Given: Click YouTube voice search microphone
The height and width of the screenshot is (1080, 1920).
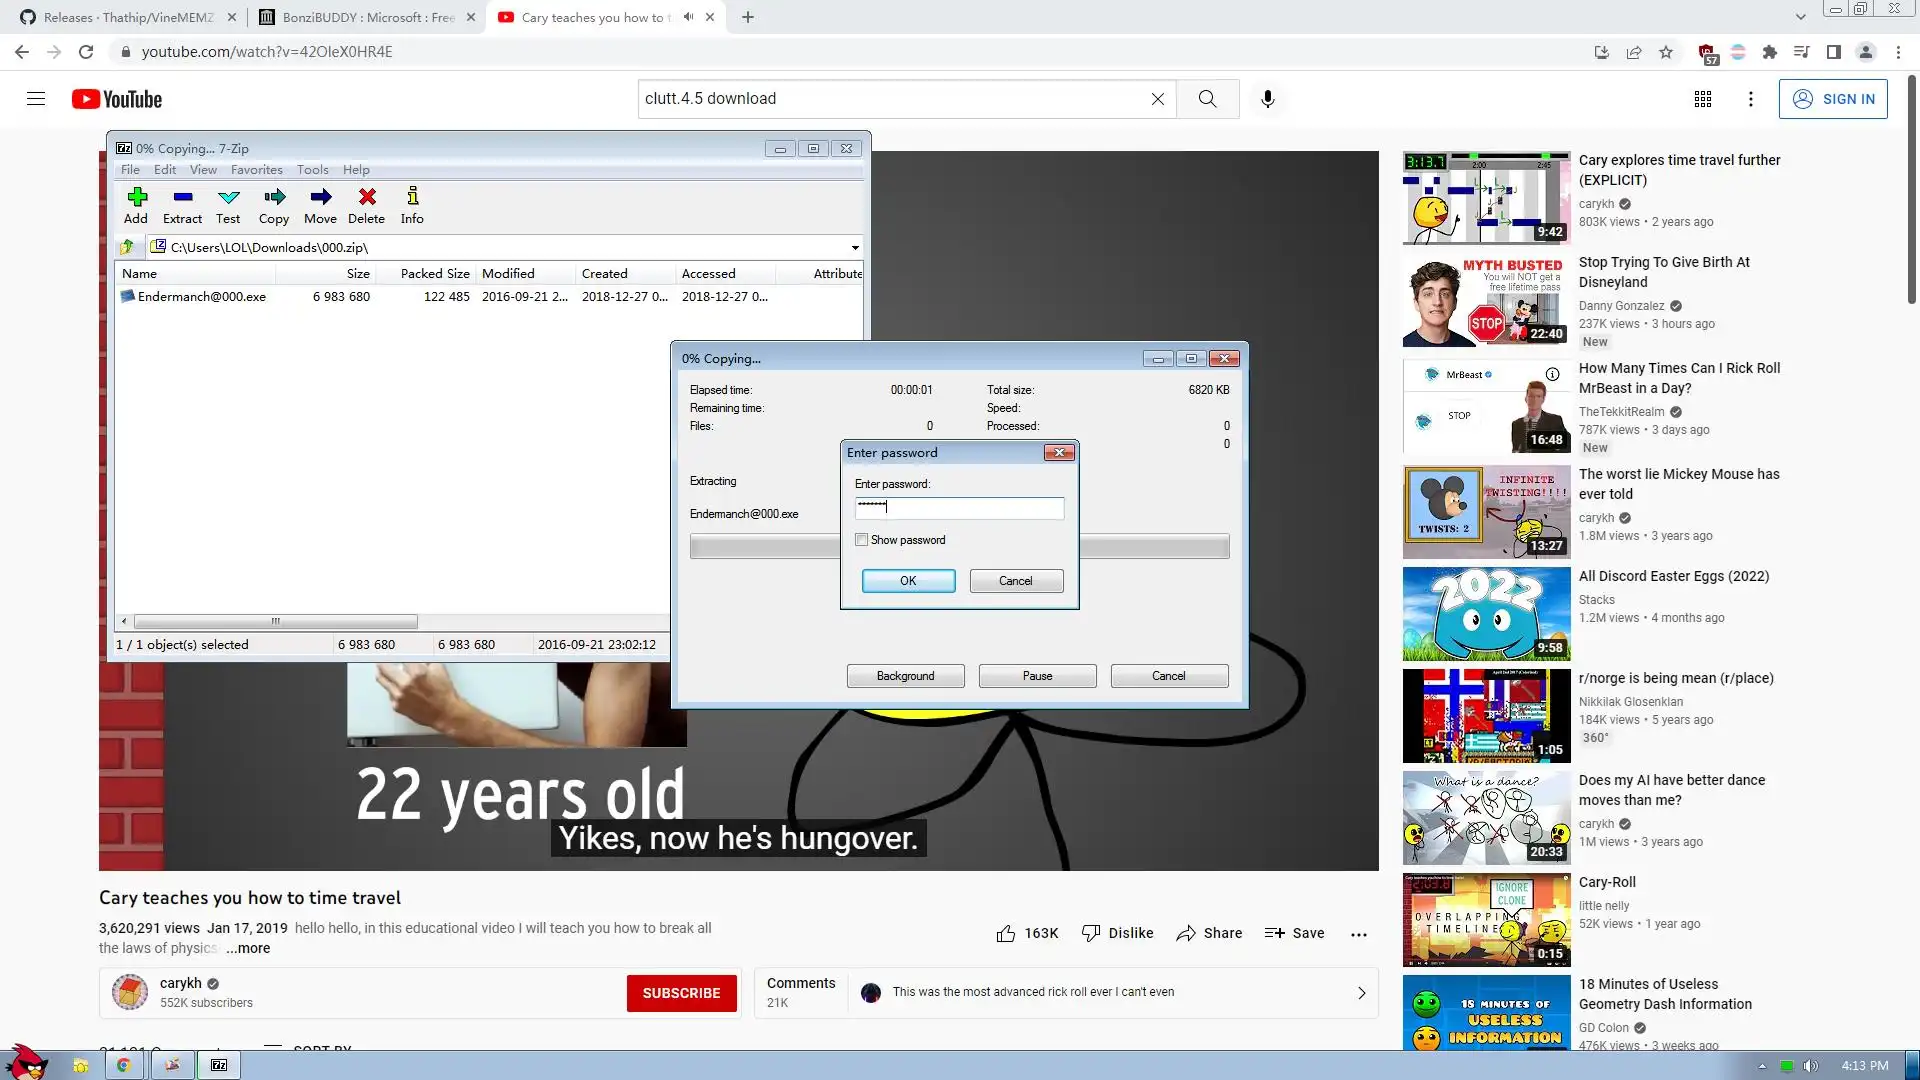Looking at the screenshot, I should pos(1267,99).
